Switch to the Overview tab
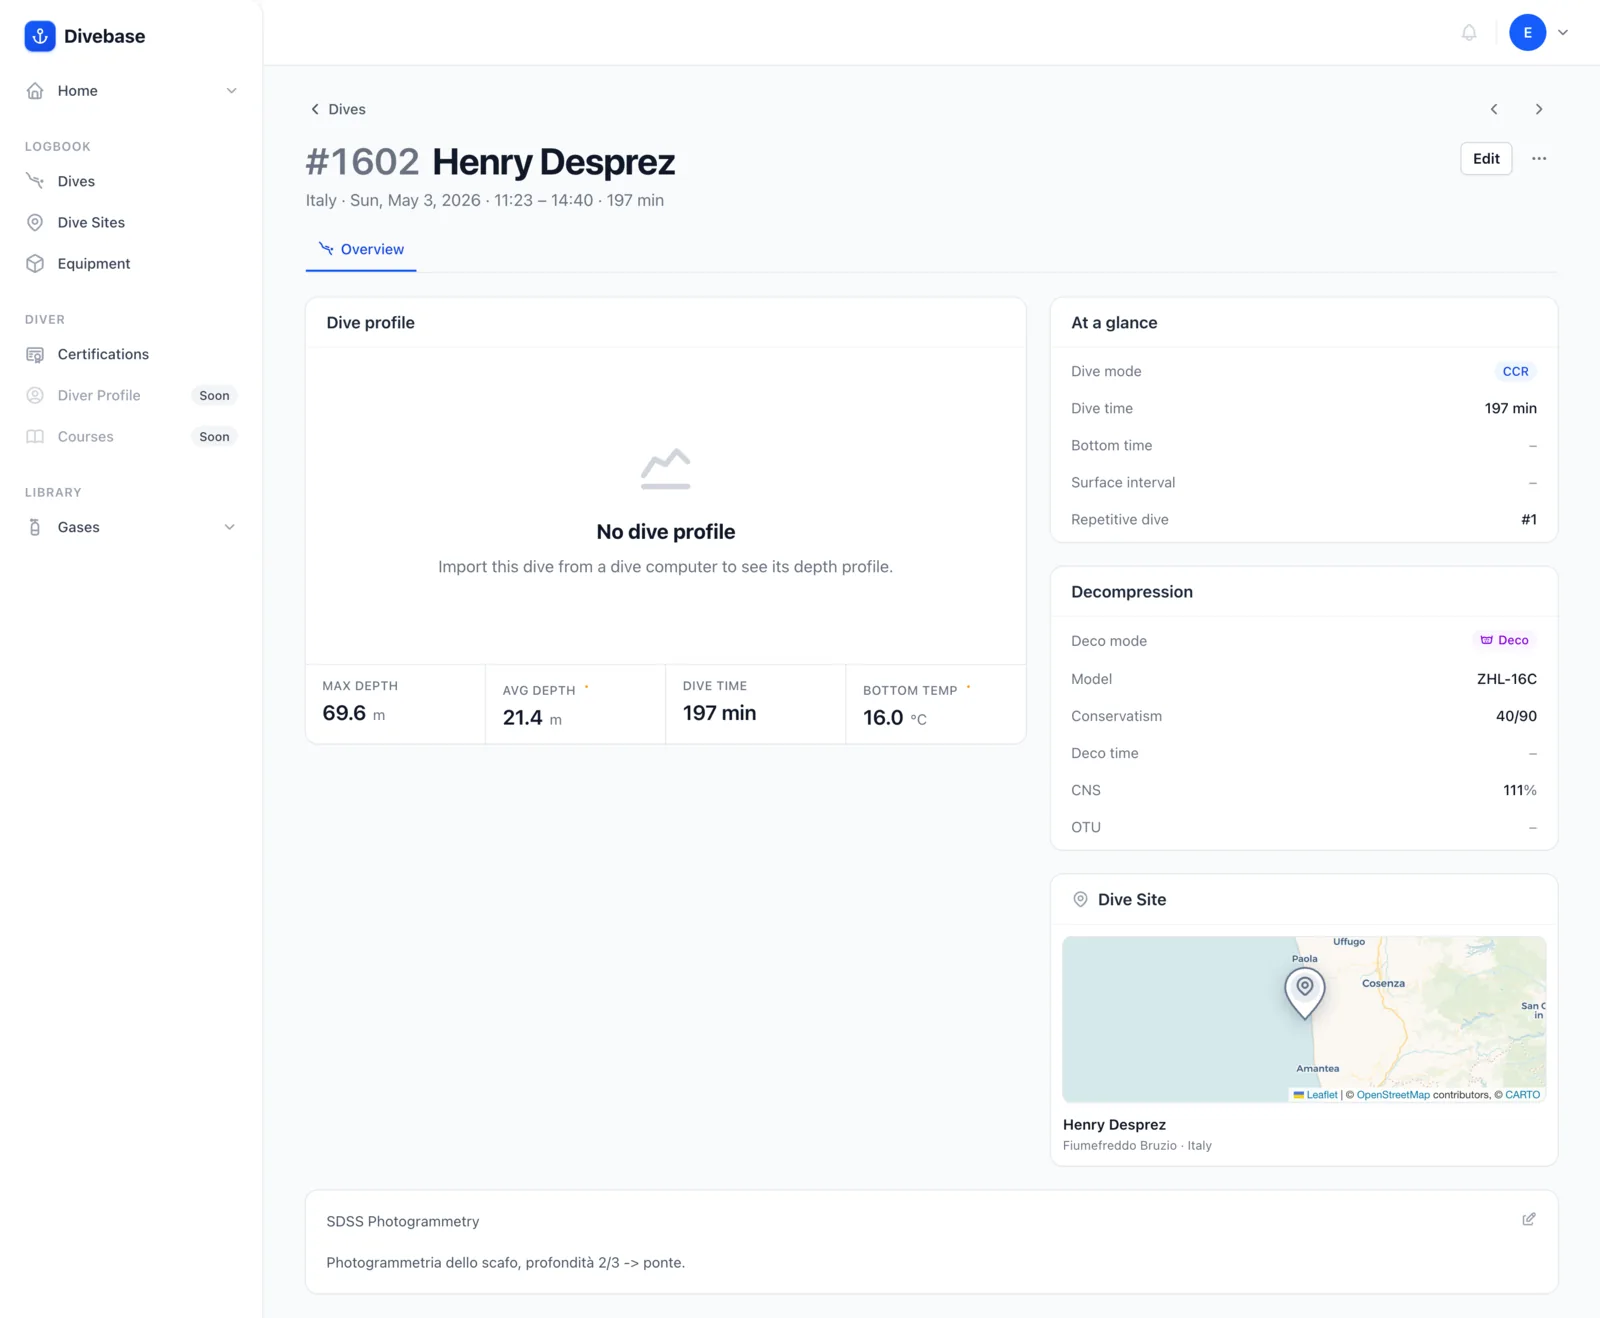Viewport: 1600px width, 1318px height. (361, 249)
